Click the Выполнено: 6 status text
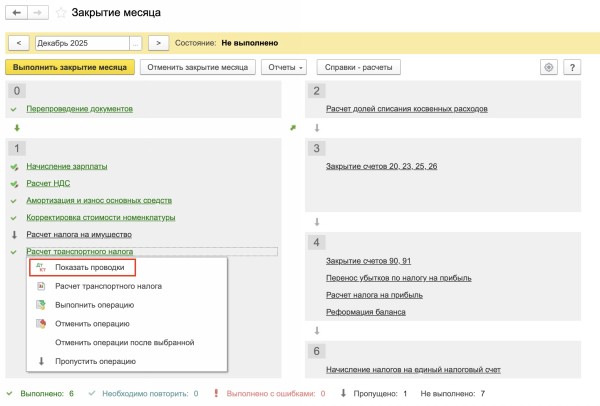 47,393
